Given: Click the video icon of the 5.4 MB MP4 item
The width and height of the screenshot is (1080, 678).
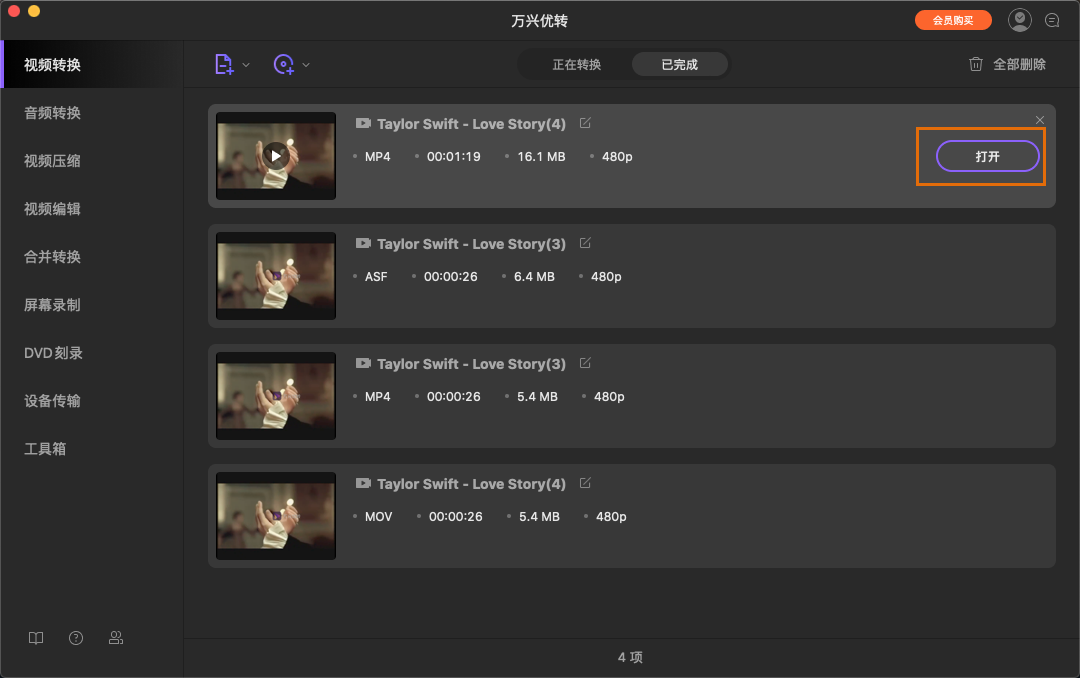Looking at the screenshot, I should [x=363, y=363].
